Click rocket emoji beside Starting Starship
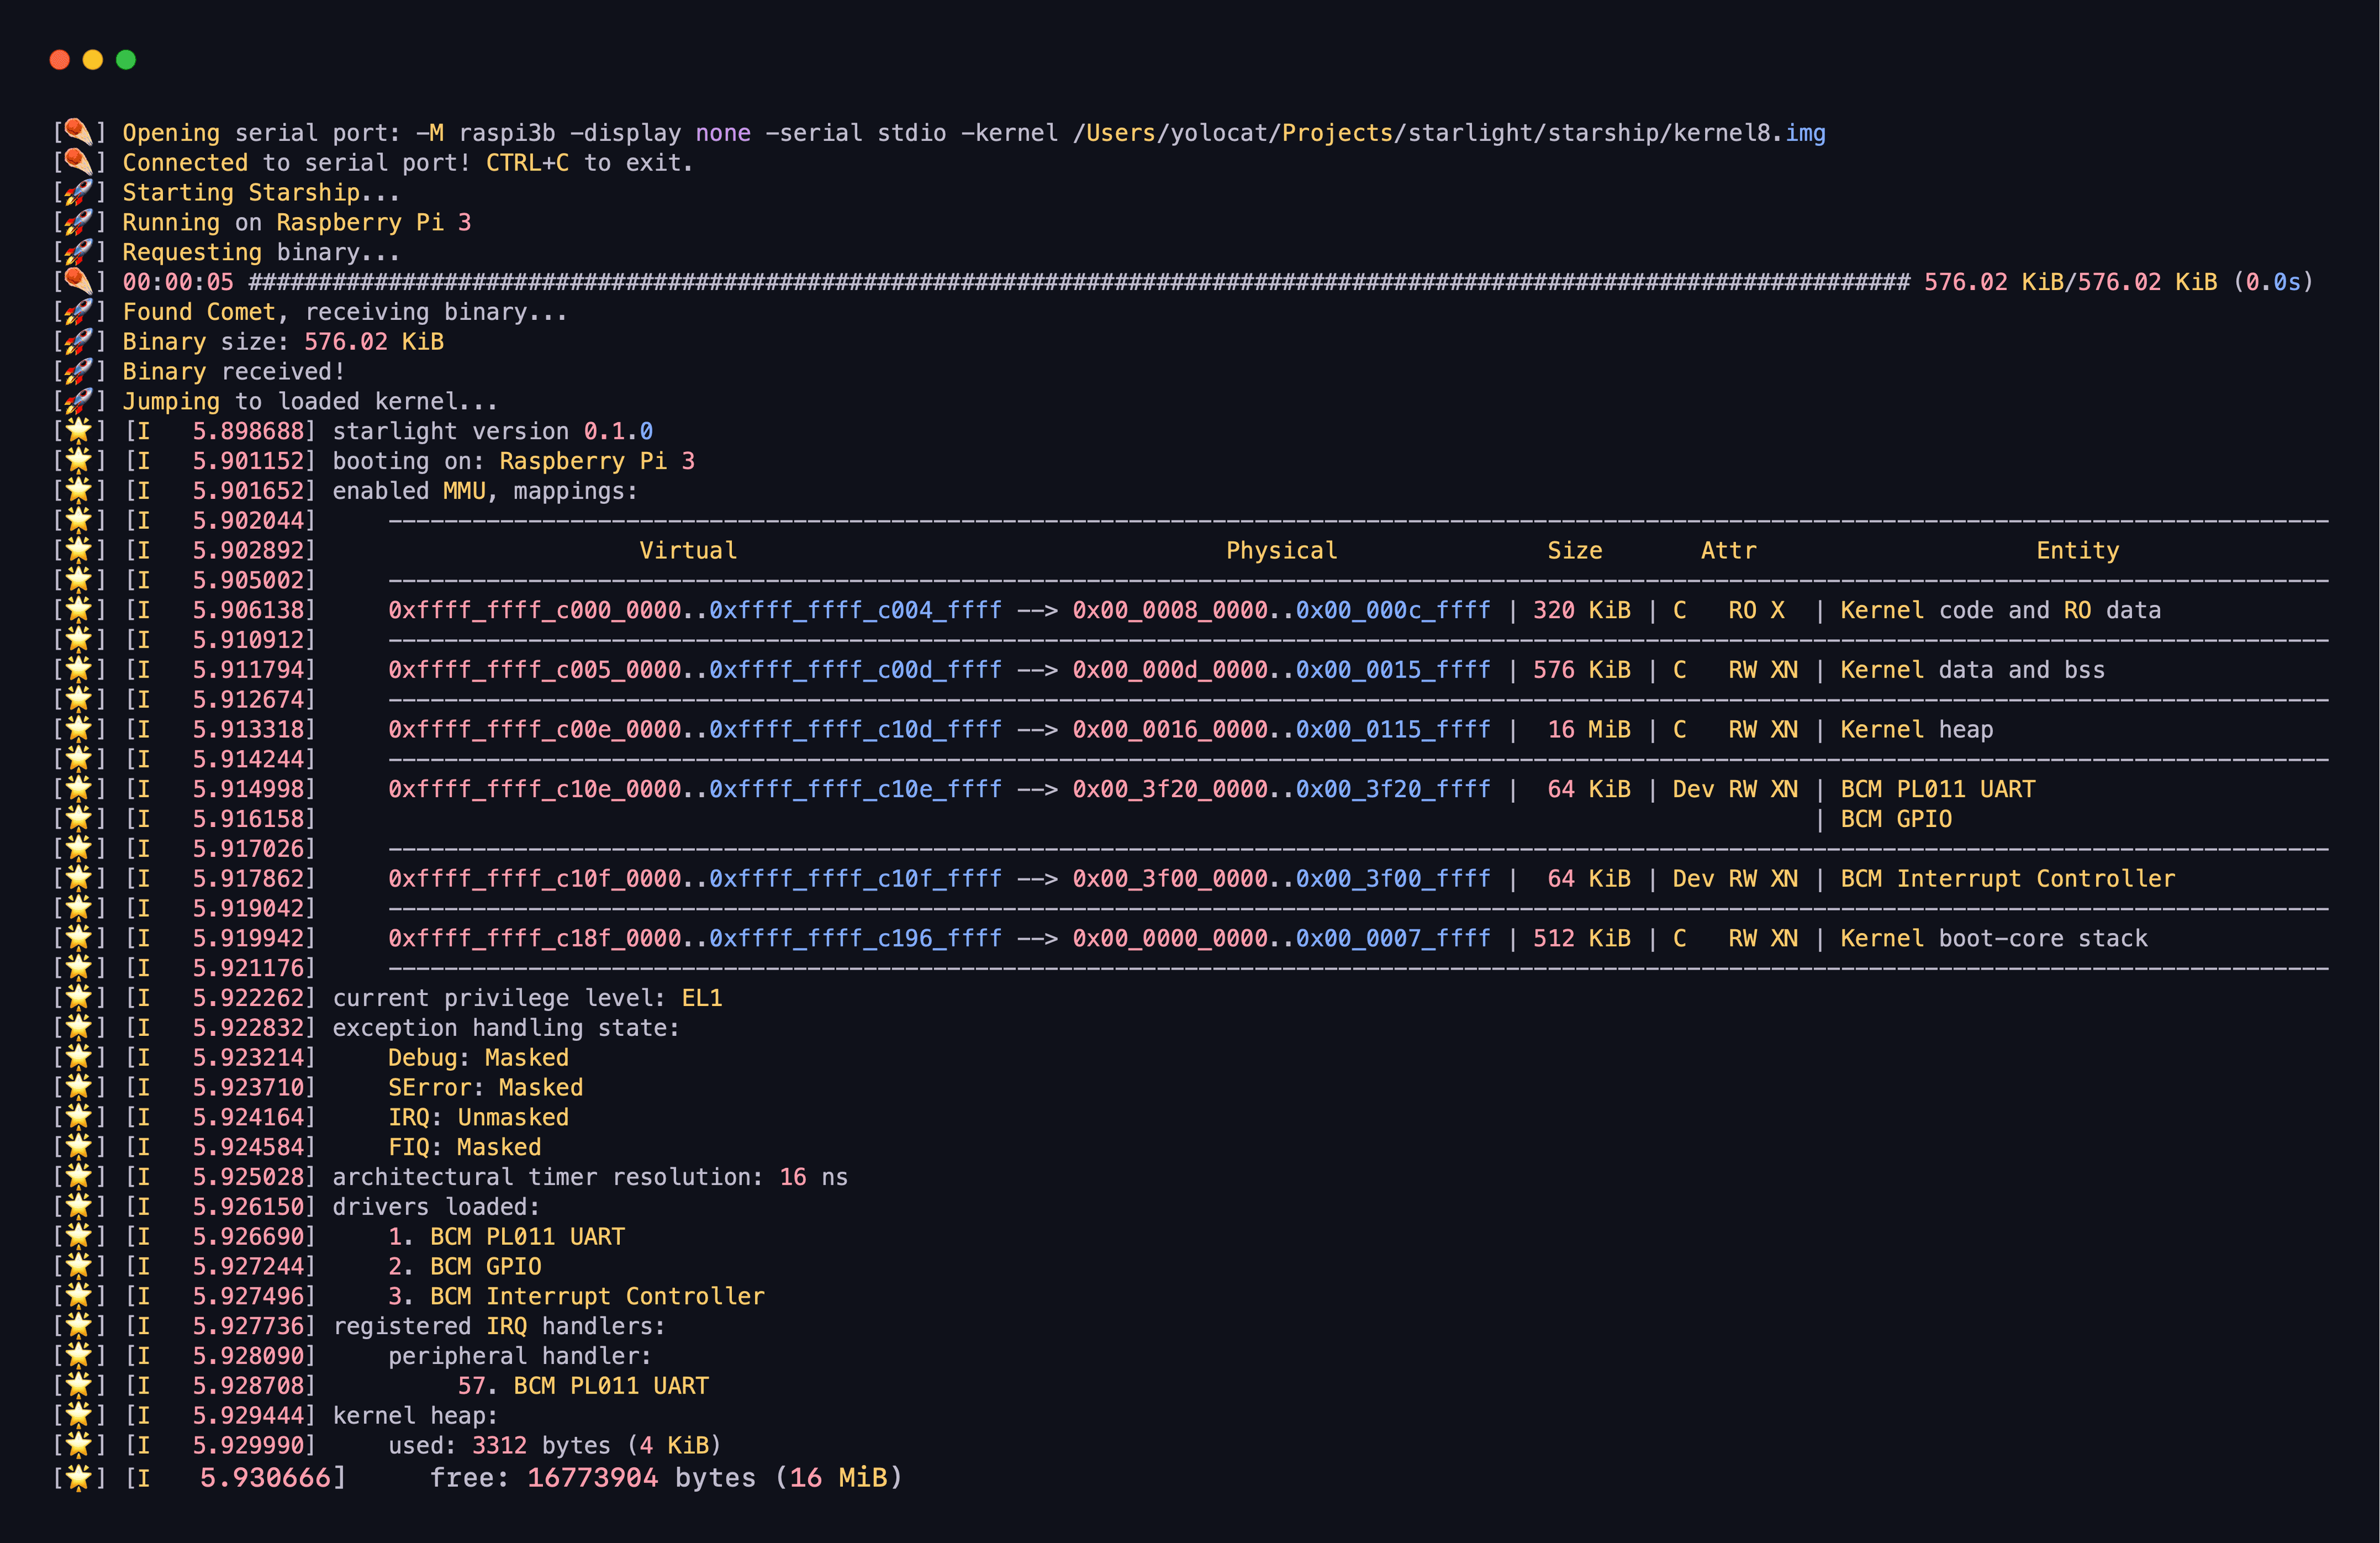Image resolution: width=2380 pixels, height=1543 pixels. click(x=78, y=192)
